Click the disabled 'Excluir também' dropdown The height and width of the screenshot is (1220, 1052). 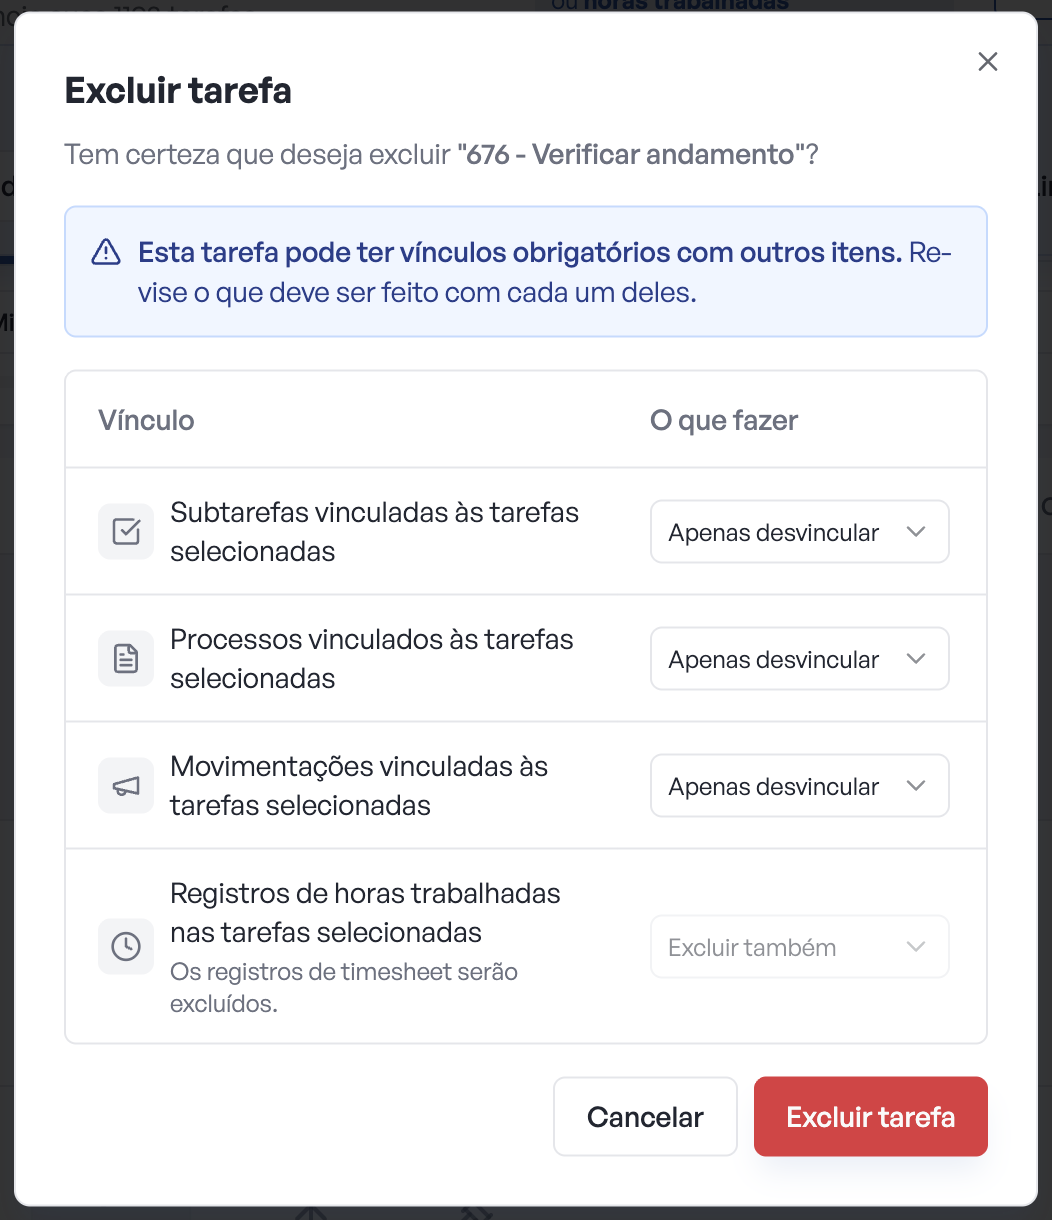(x=800, y=947)
